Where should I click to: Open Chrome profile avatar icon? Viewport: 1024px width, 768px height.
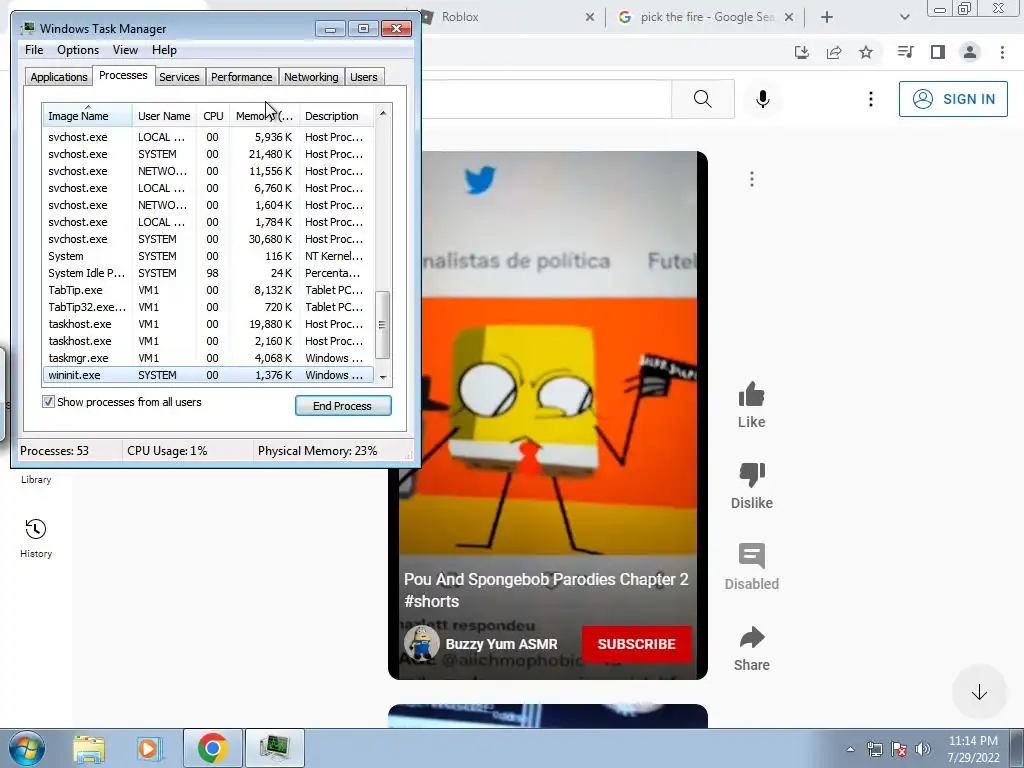(x=970, y=52)
